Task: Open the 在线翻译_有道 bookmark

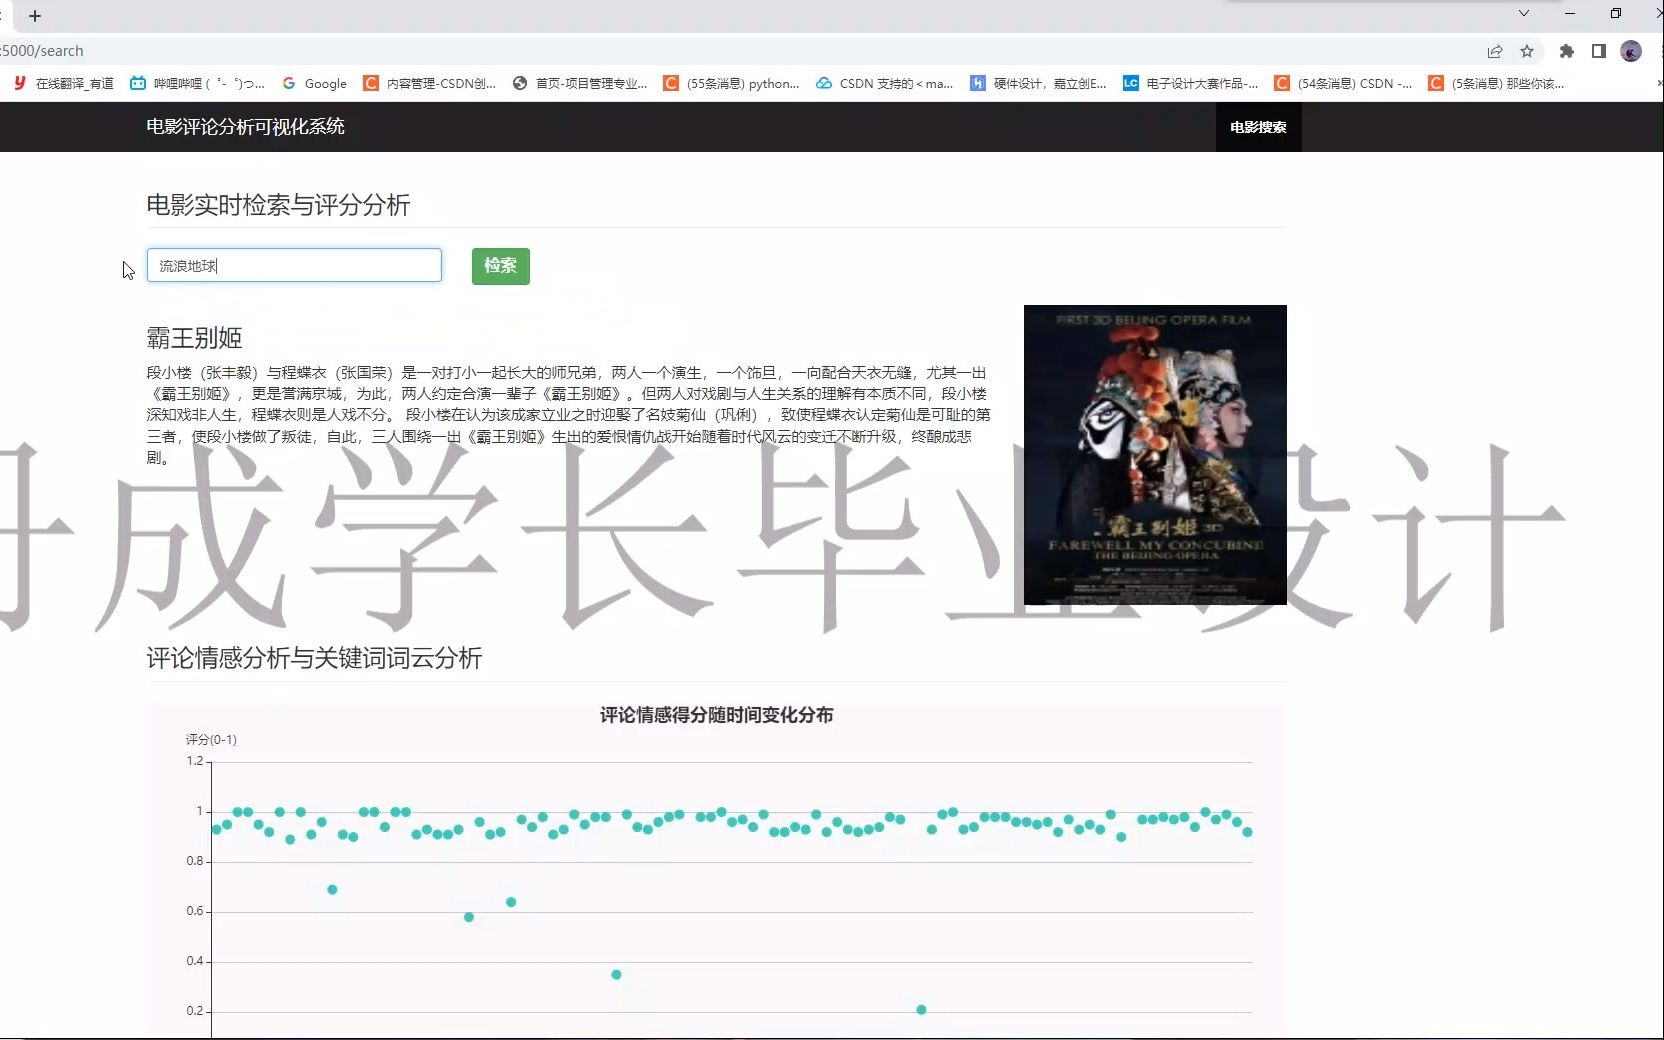Action: pyautogui.click(x=64, y=83)
